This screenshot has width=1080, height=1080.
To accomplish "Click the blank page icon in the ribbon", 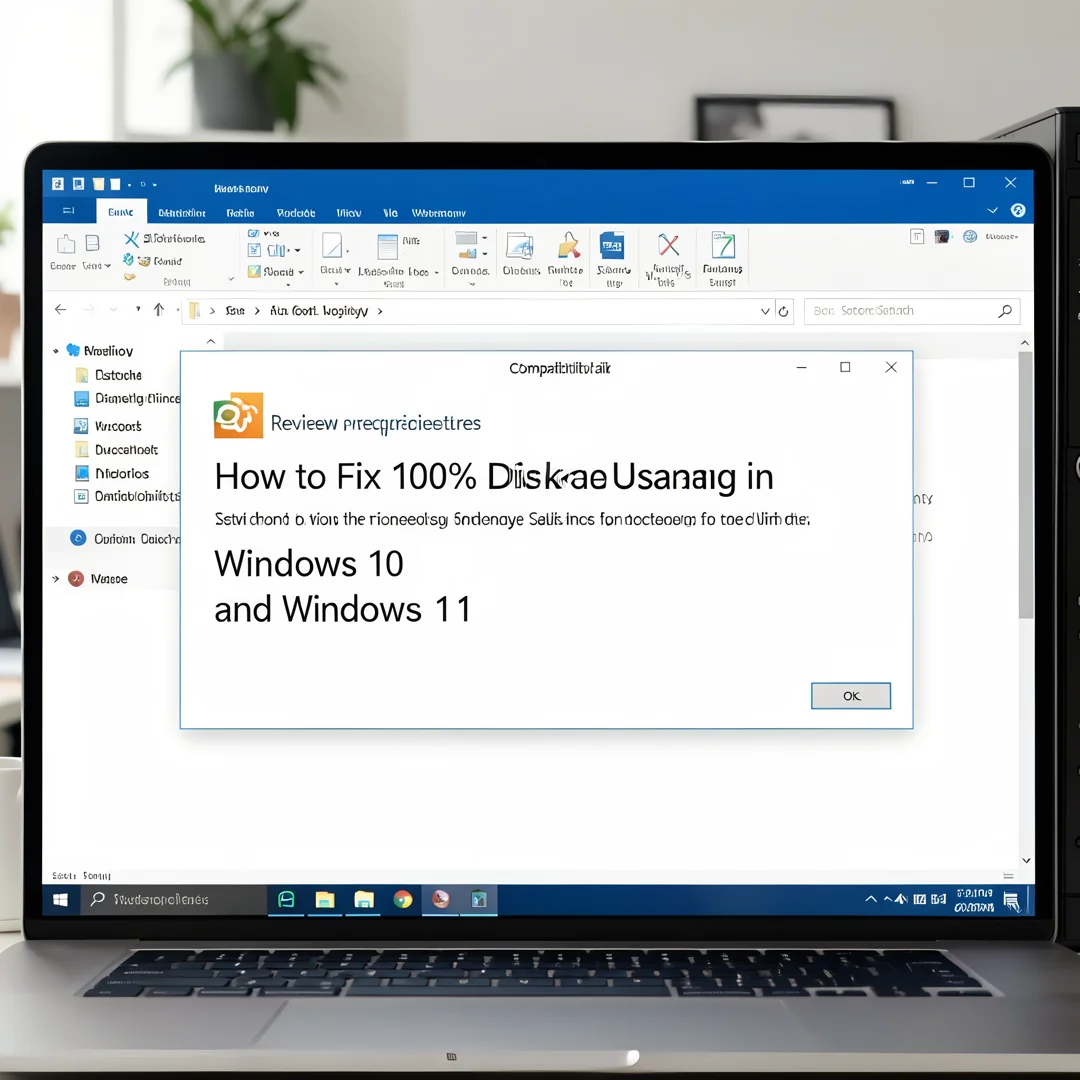I will click(x=332, y=245).
